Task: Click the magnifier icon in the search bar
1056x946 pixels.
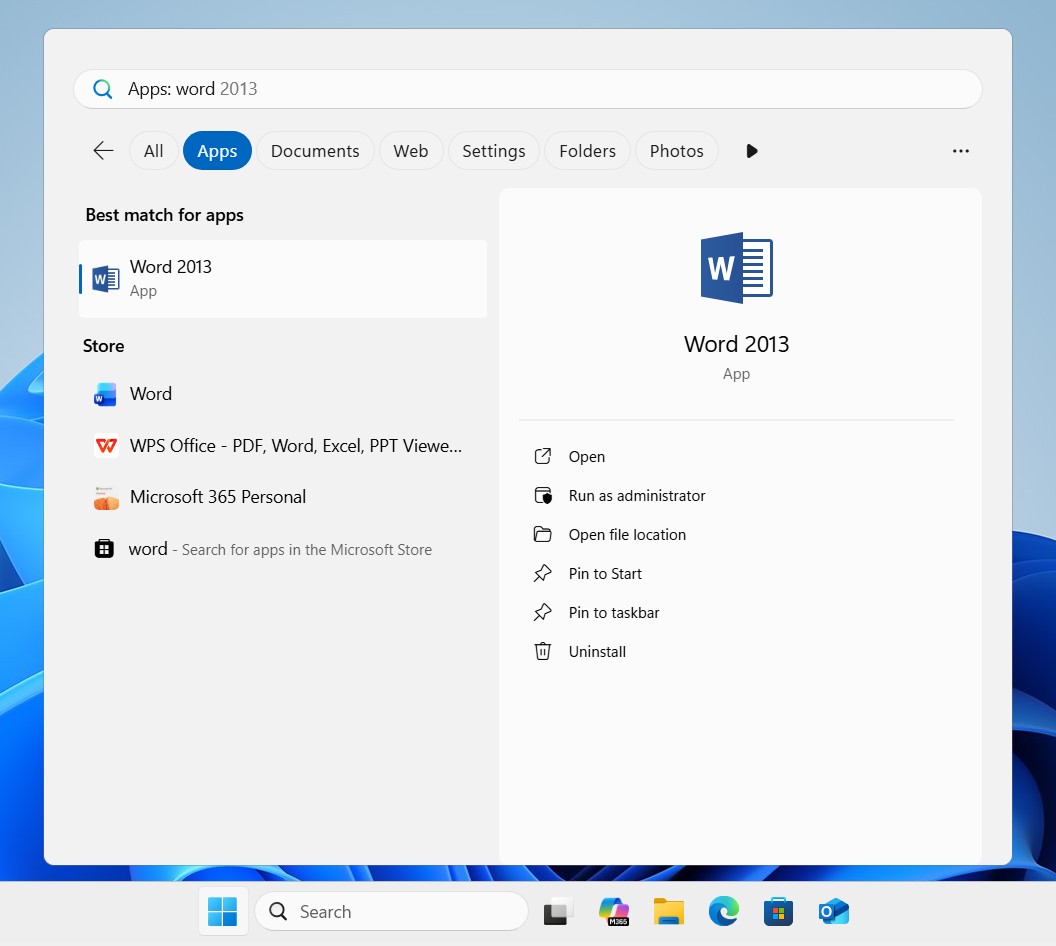Action: 101,89
